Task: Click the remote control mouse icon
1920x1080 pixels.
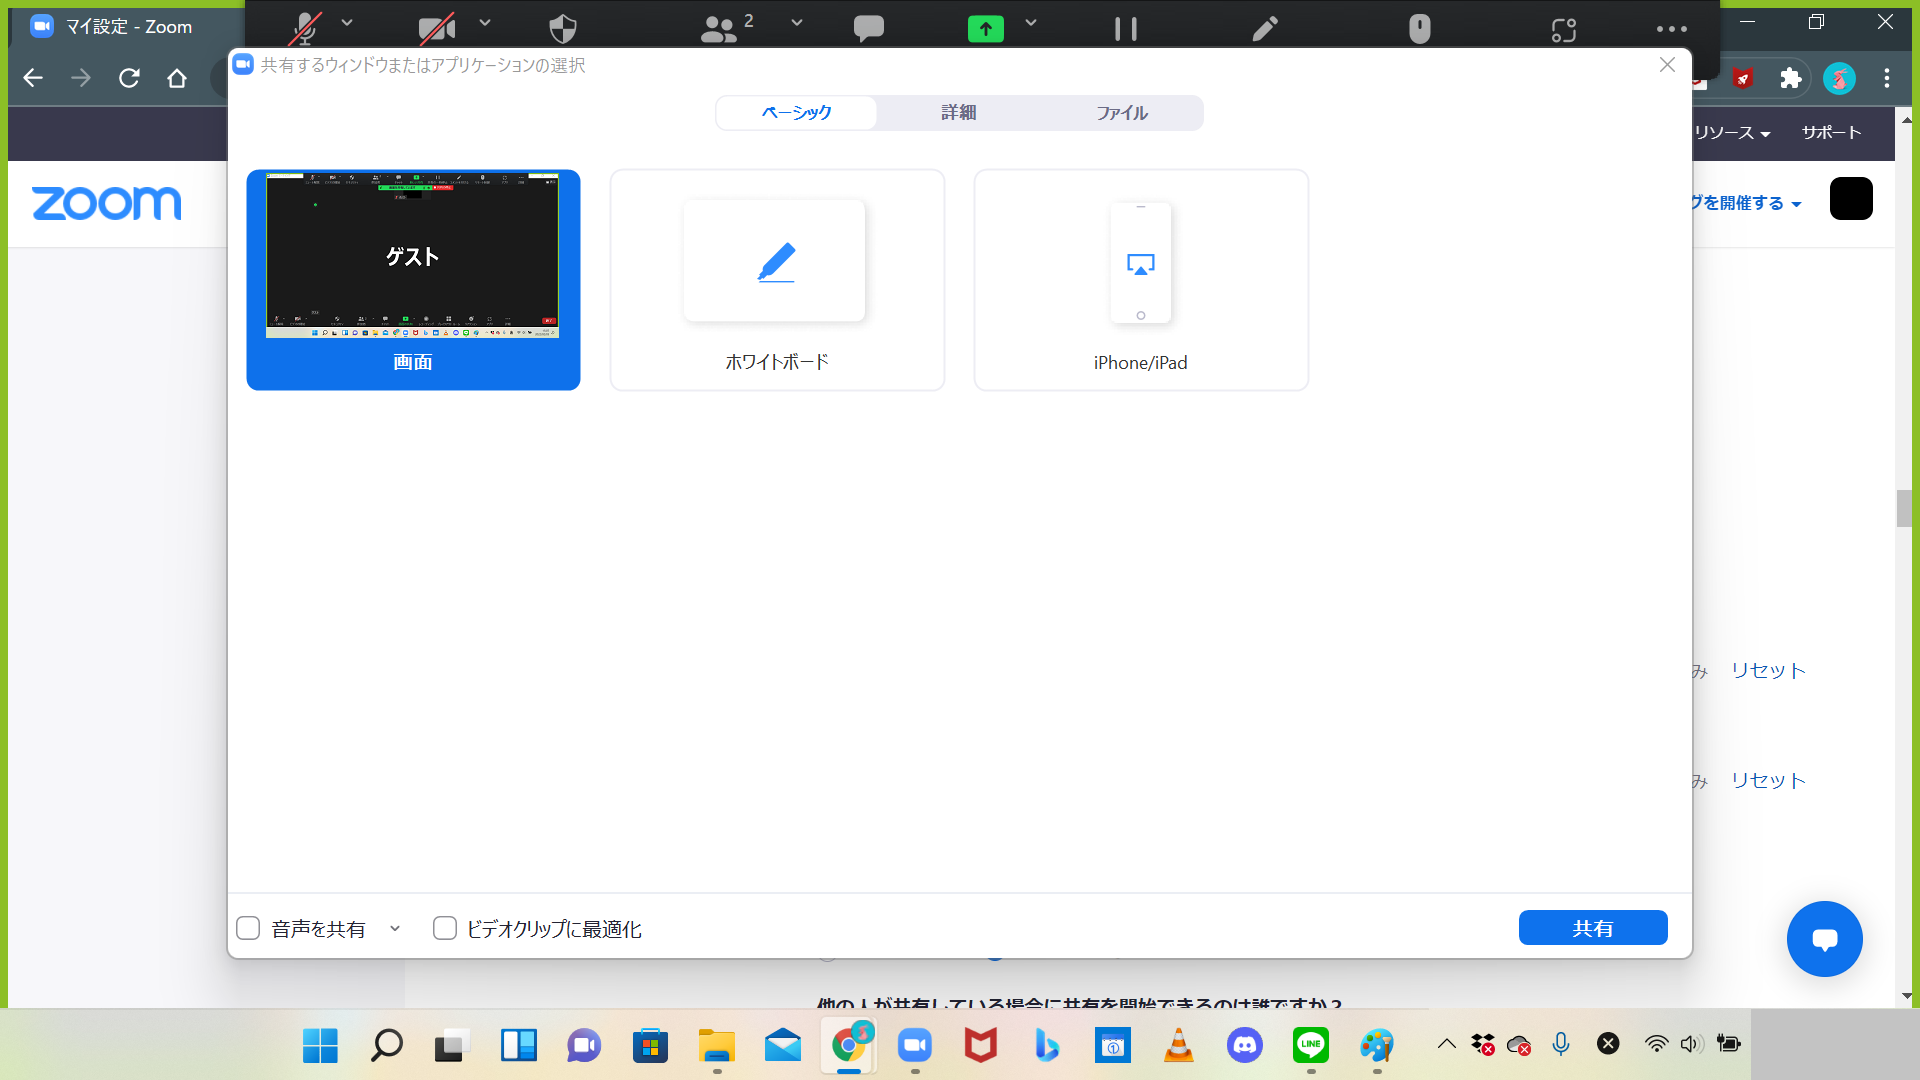Action: pos(1419,28)
